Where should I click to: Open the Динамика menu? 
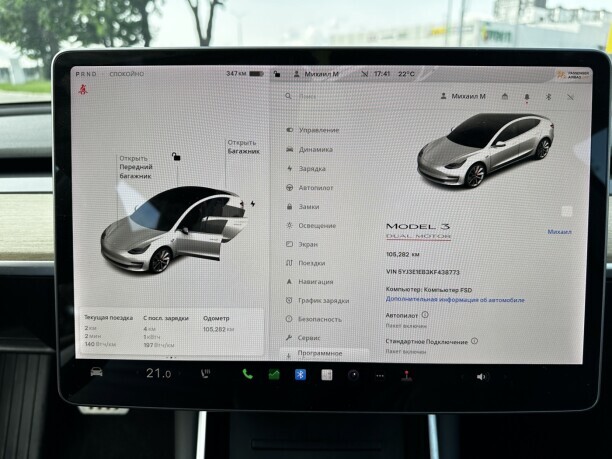point(310,149)
